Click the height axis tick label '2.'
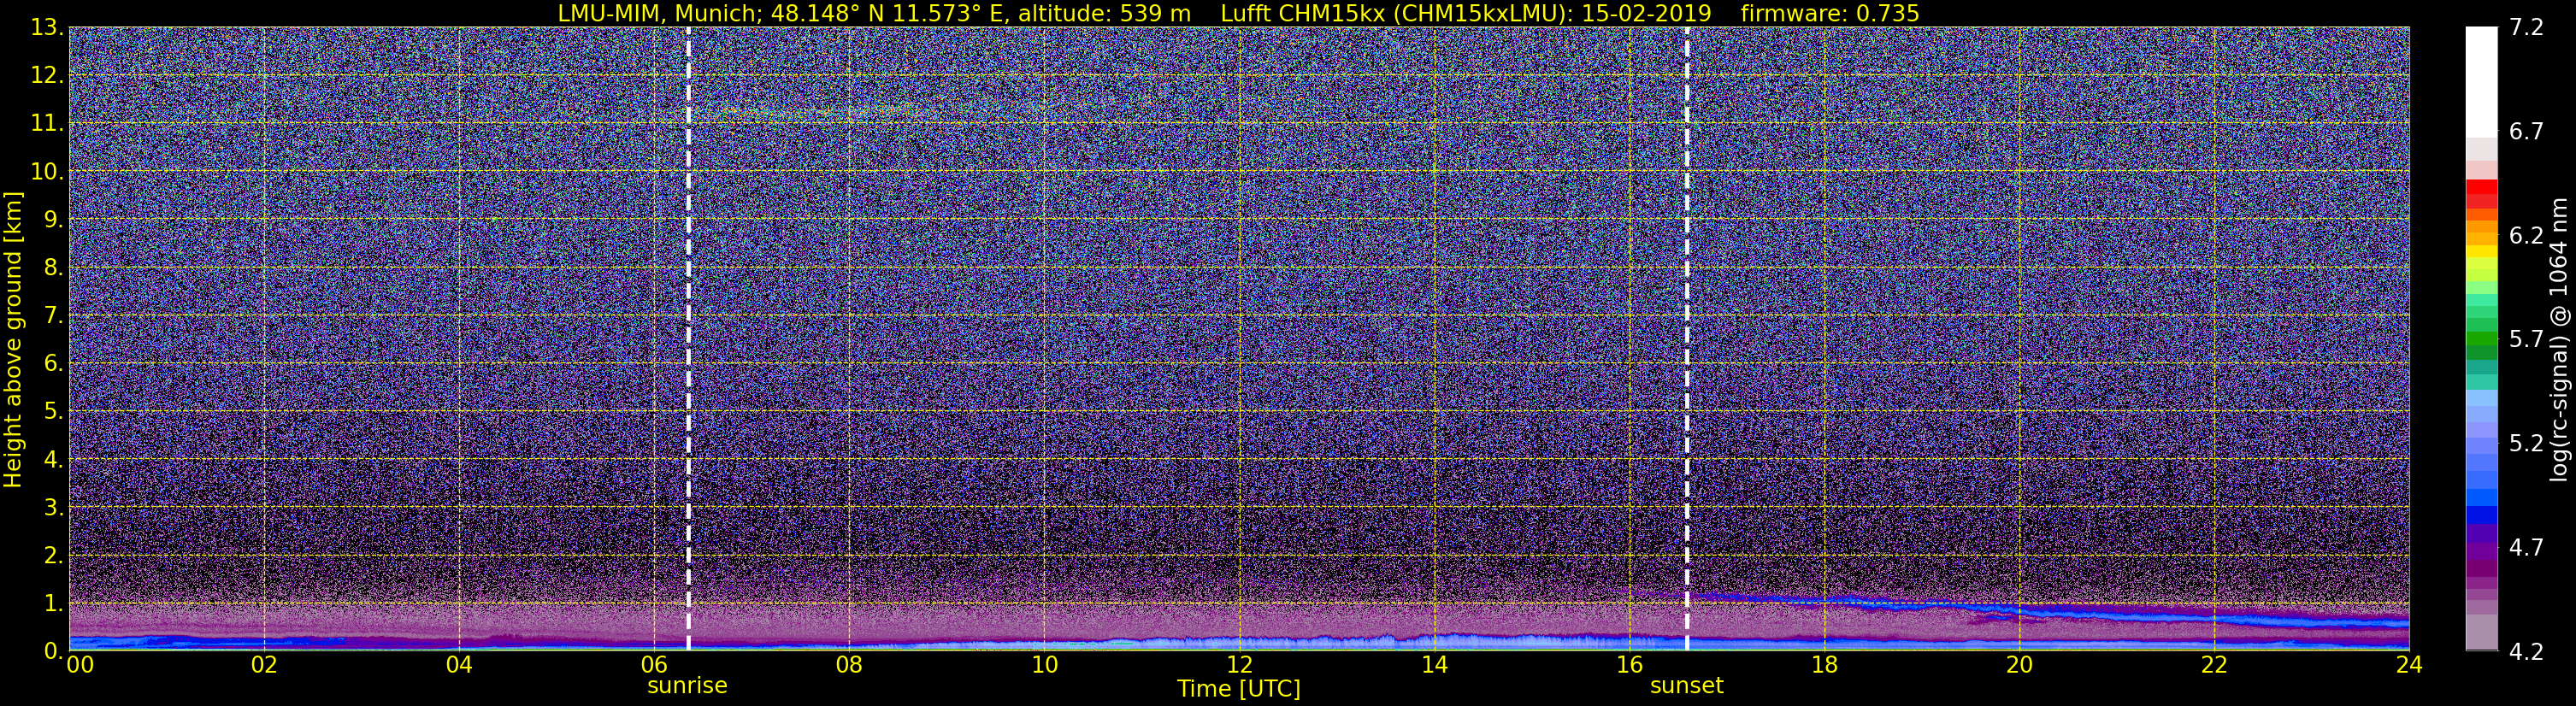This screenshot has height=706, width=2576. tap(53, 556)
